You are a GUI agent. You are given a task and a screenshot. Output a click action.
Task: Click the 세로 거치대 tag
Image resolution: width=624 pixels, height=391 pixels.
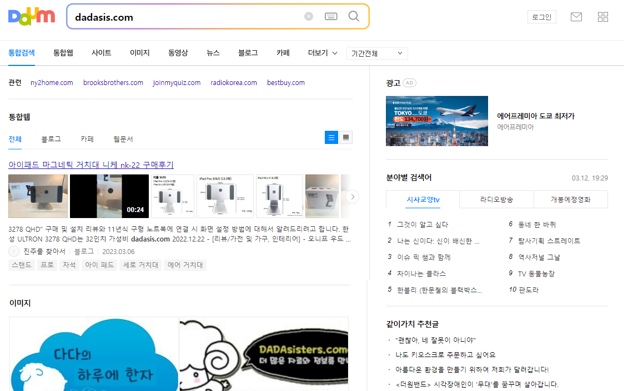(x=140, y=265)
